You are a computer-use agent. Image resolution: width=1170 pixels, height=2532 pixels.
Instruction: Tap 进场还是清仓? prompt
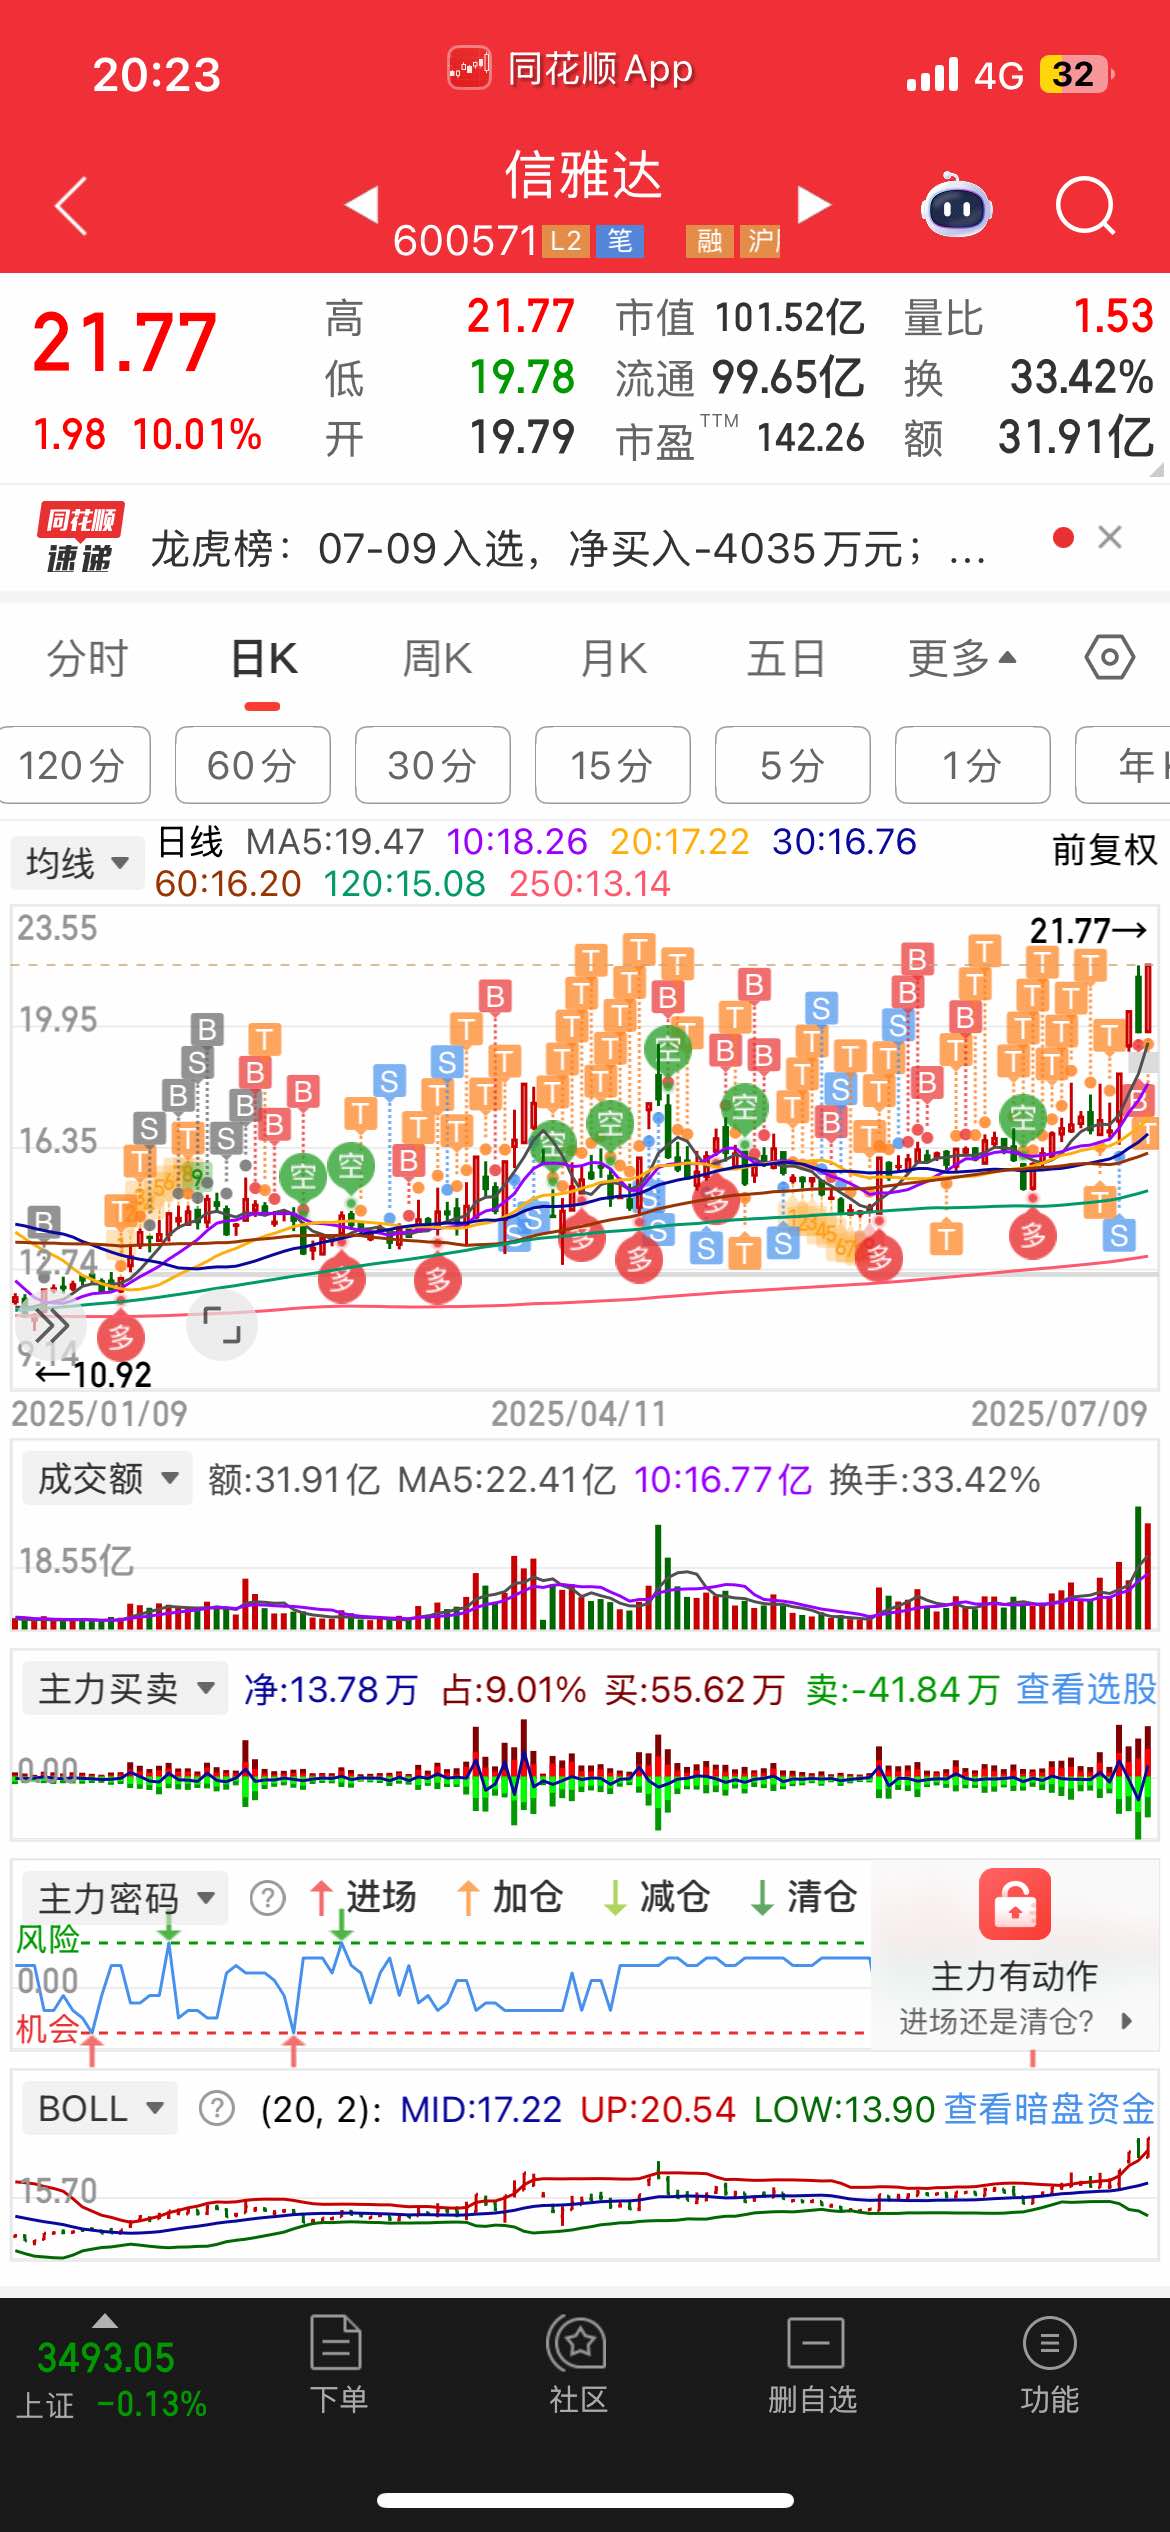(1015, 2021)
